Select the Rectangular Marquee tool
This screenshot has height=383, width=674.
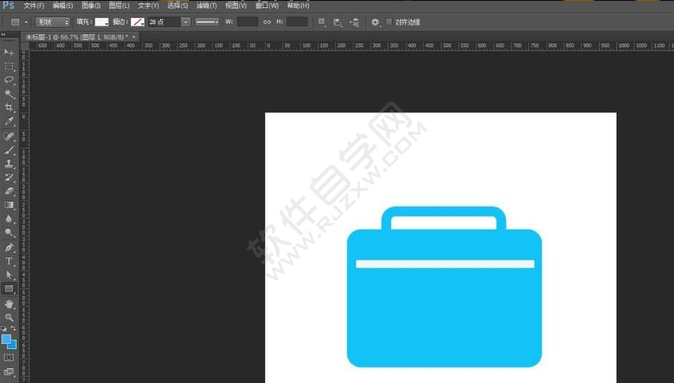coord(9,66)
